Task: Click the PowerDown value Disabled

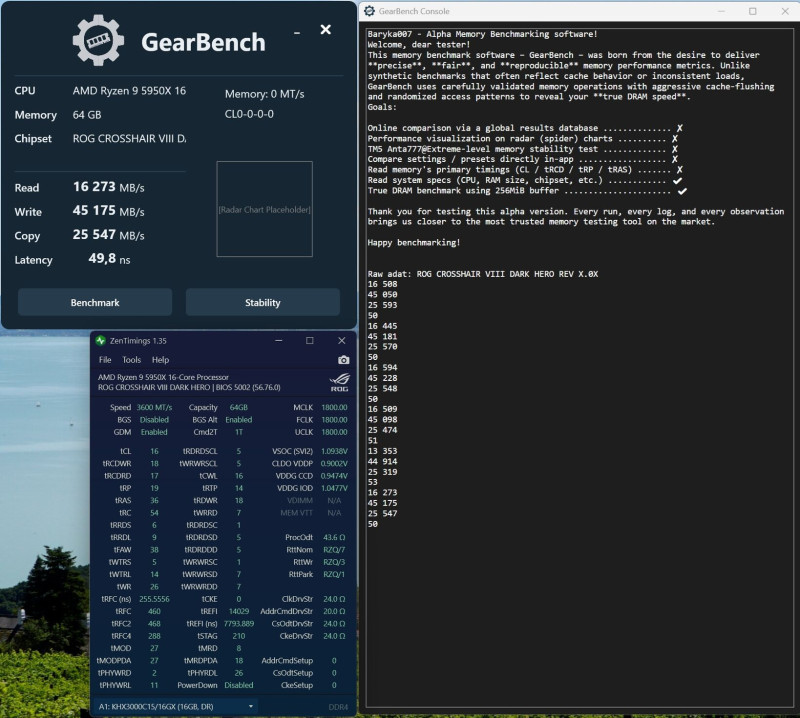Action: 239,685
